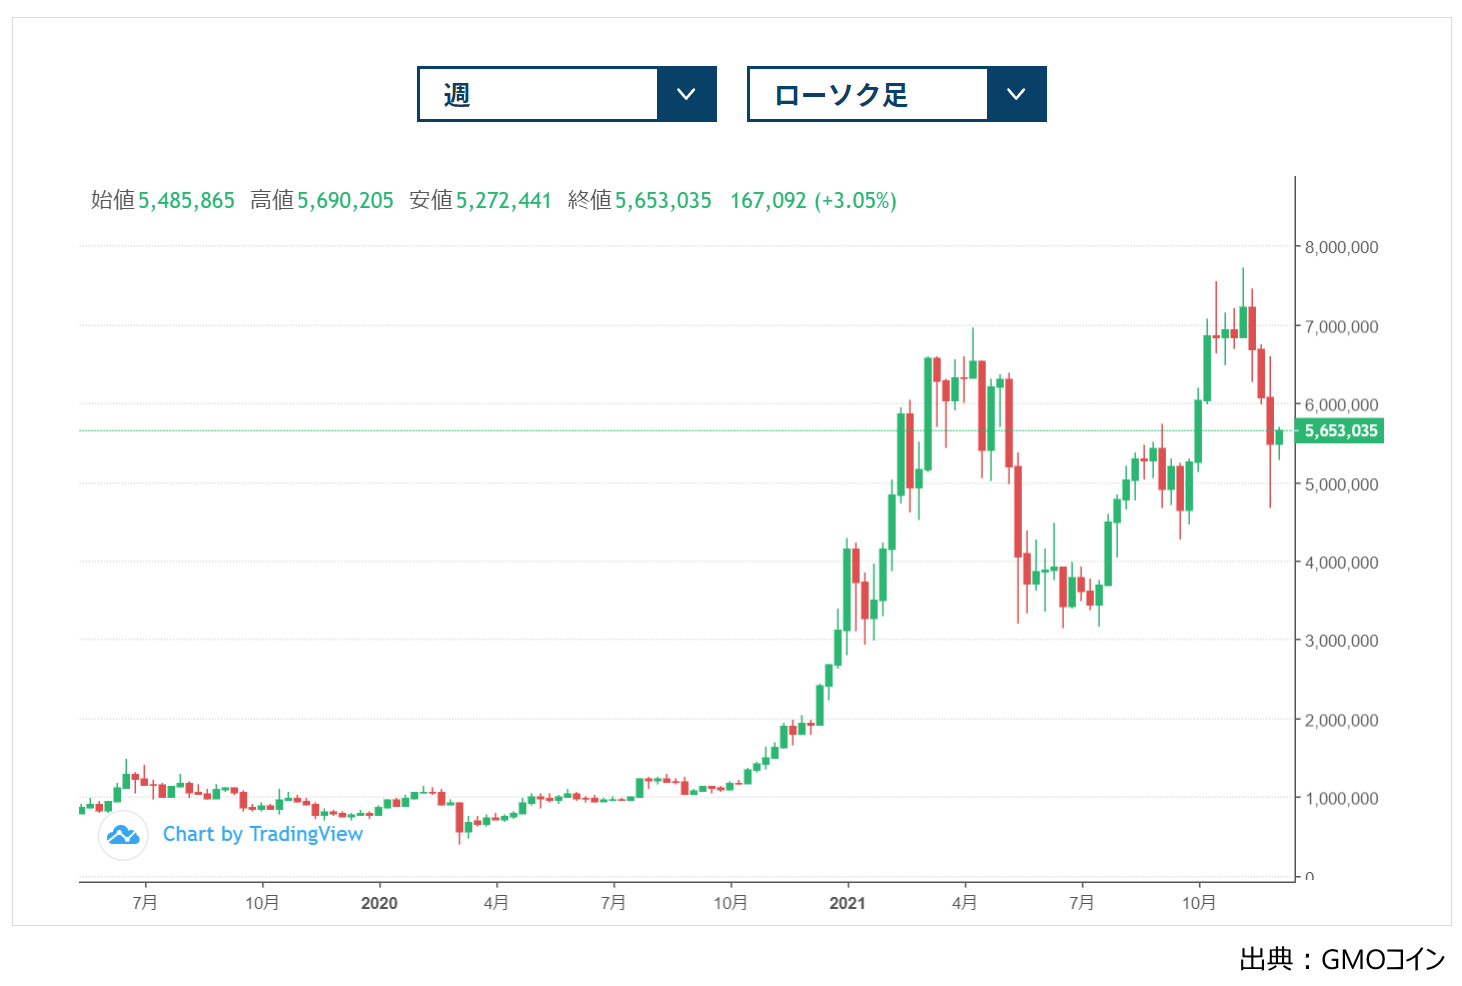Toggle the dotted close-price reference line
Viewport: 1462px width, 986px height.
coord(600,431)
